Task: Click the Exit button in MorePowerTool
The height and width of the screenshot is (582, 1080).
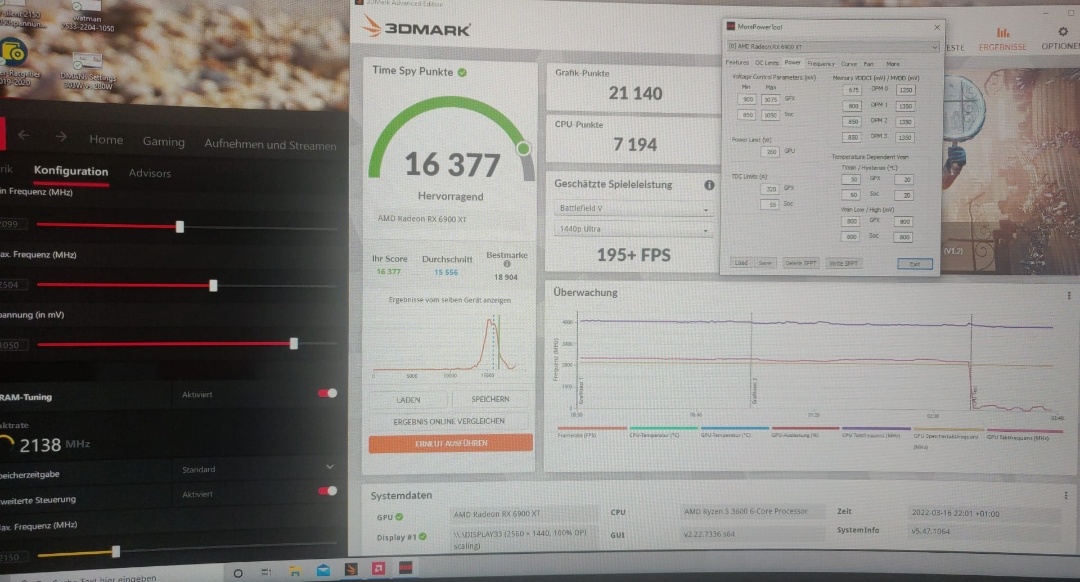Action: click(x=915, y=264)
